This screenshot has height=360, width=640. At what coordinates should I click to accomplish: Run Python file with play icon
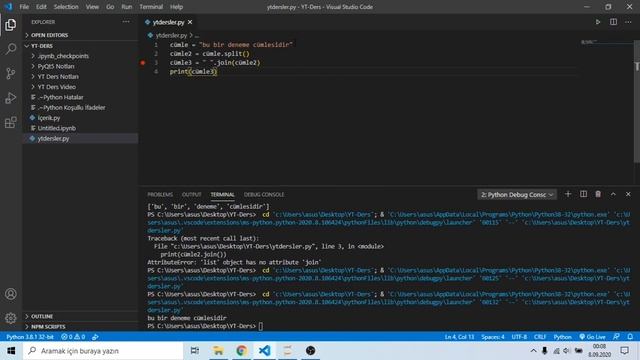pos(598,22)
